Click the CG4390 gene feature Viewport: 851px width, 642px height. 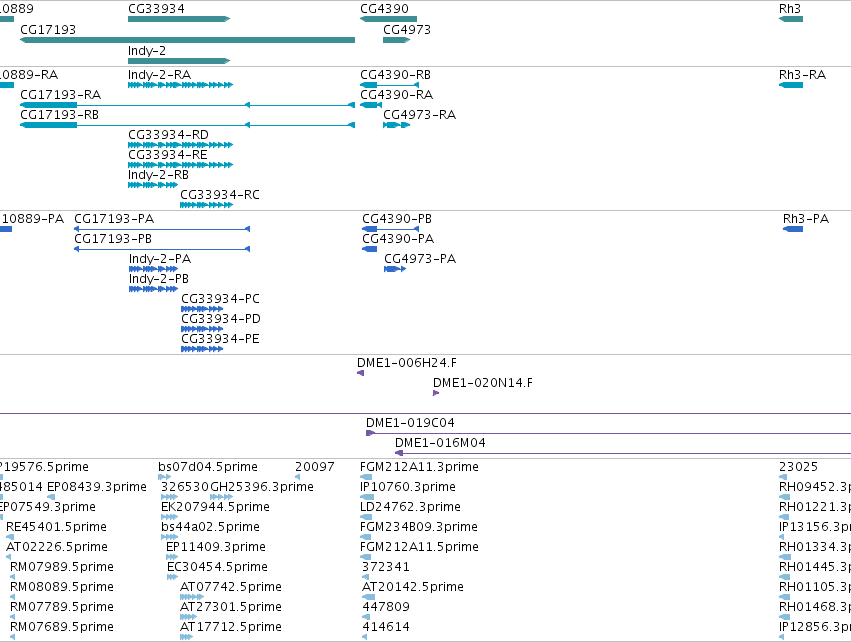click(388, 19)
